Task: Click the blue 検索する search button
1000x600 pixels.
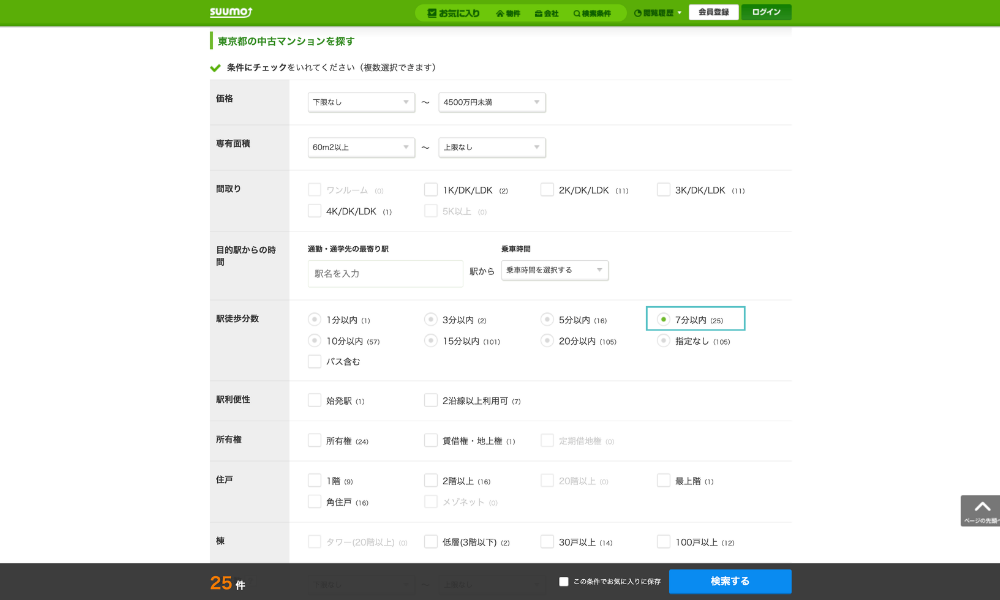Action: pos(730,582)
